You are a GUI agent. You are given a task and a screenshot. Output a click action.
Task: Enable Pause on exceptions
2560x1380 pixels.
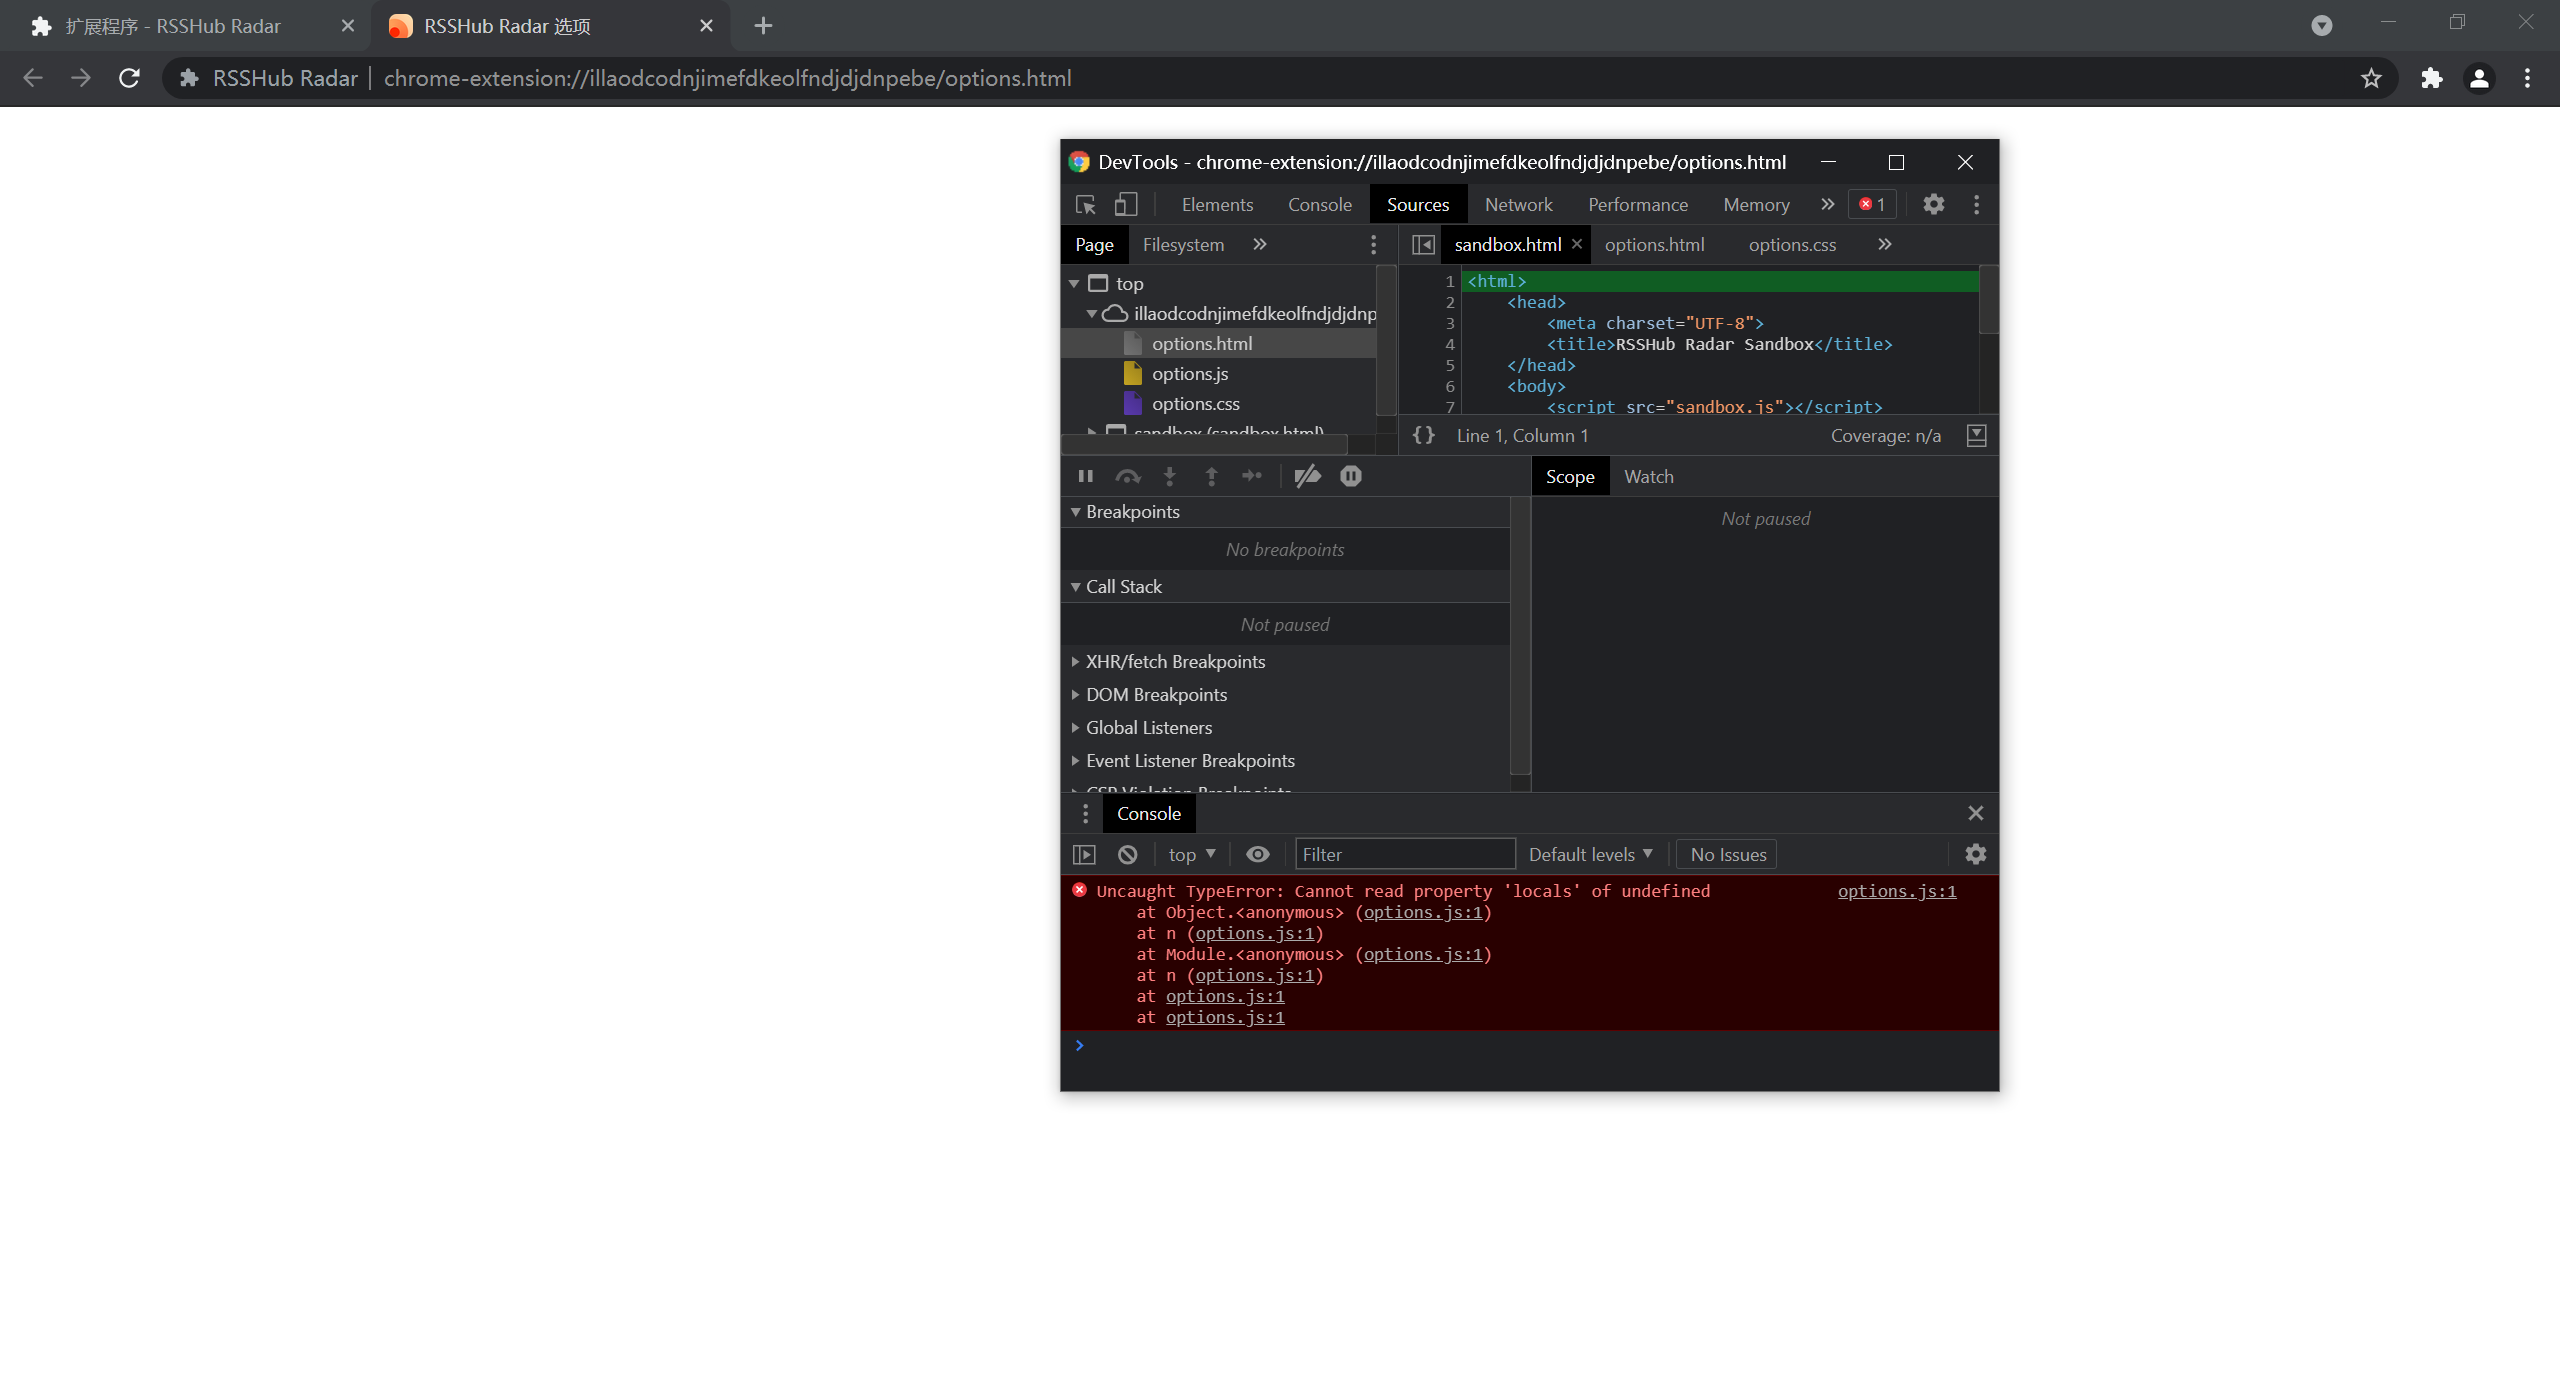pos(1351,476)
